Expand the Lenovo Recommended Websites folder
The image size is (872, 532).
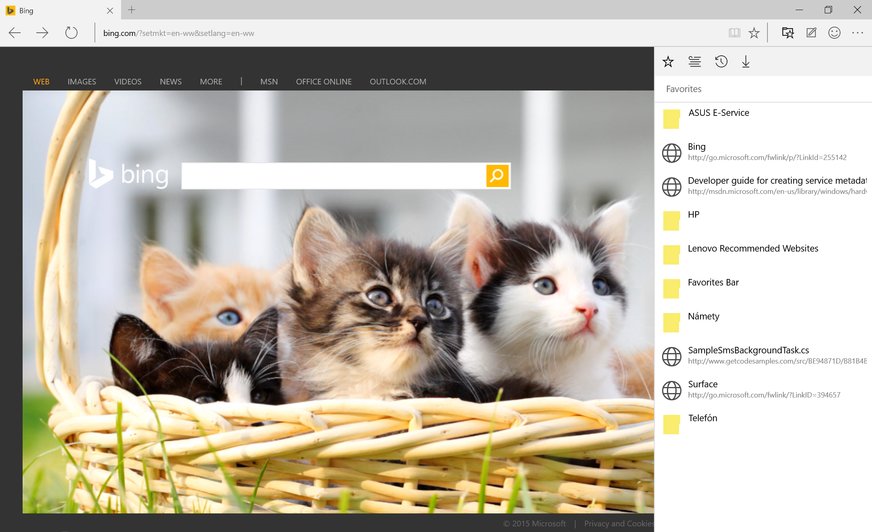tap(752, 249)
